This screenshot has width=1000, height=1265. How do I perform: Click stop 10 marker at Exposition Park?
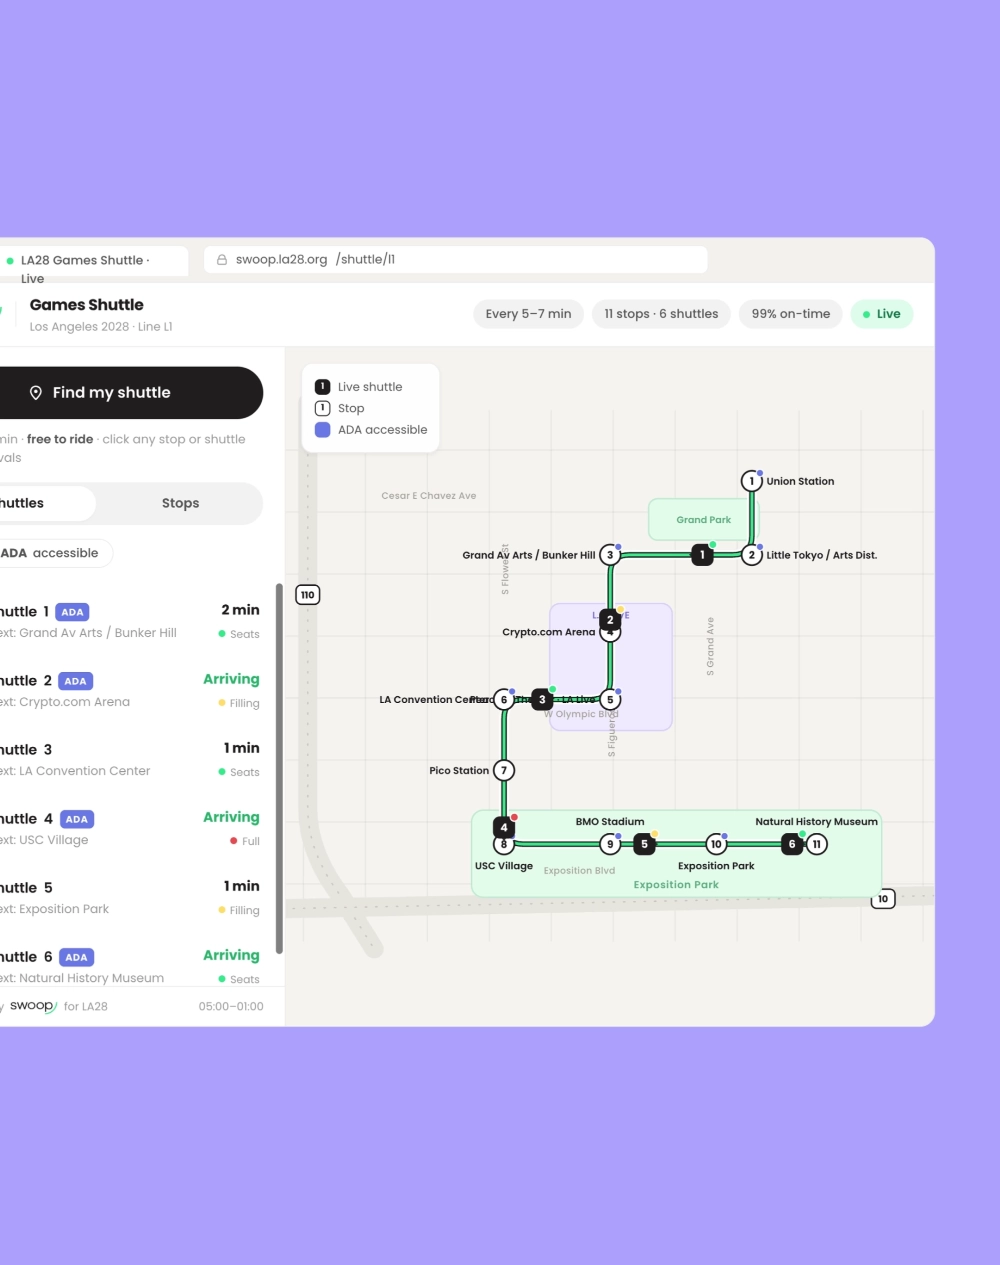pos(716,844)
